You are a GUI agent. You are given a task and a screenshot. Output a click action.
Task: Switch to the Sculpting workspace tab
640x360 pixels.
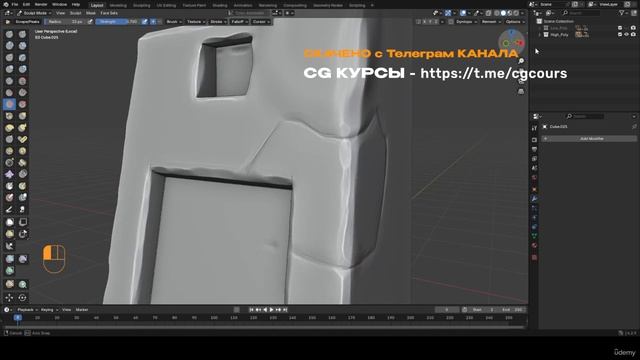click(142, 5)
